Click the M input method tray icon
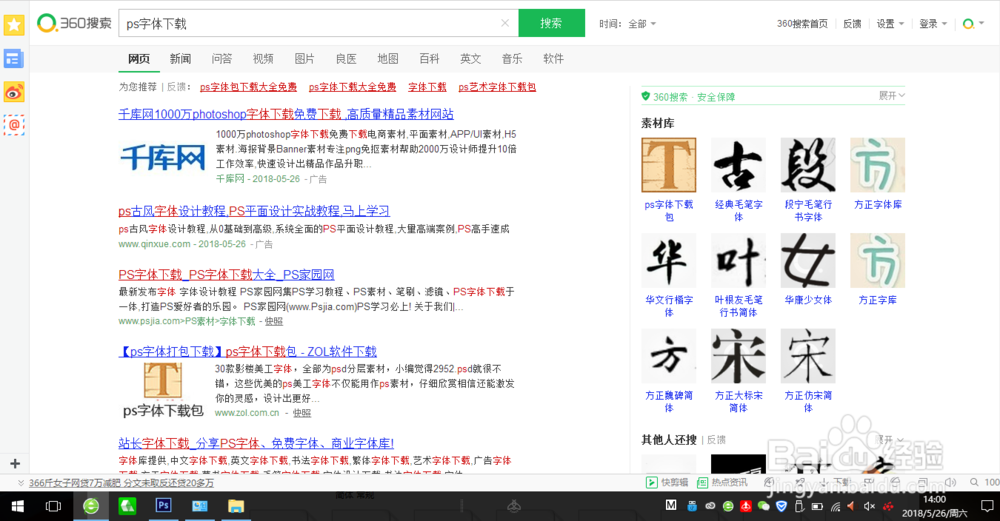 coord(670,505)
